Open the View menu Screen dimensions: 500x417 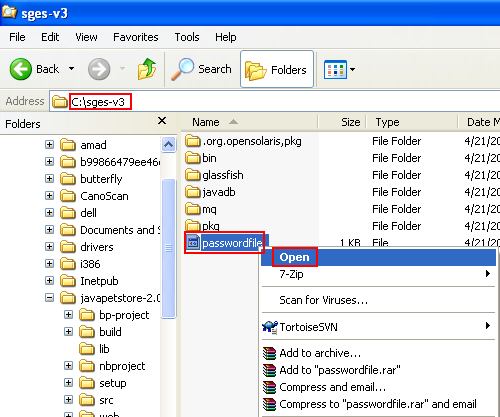[86, 37]
